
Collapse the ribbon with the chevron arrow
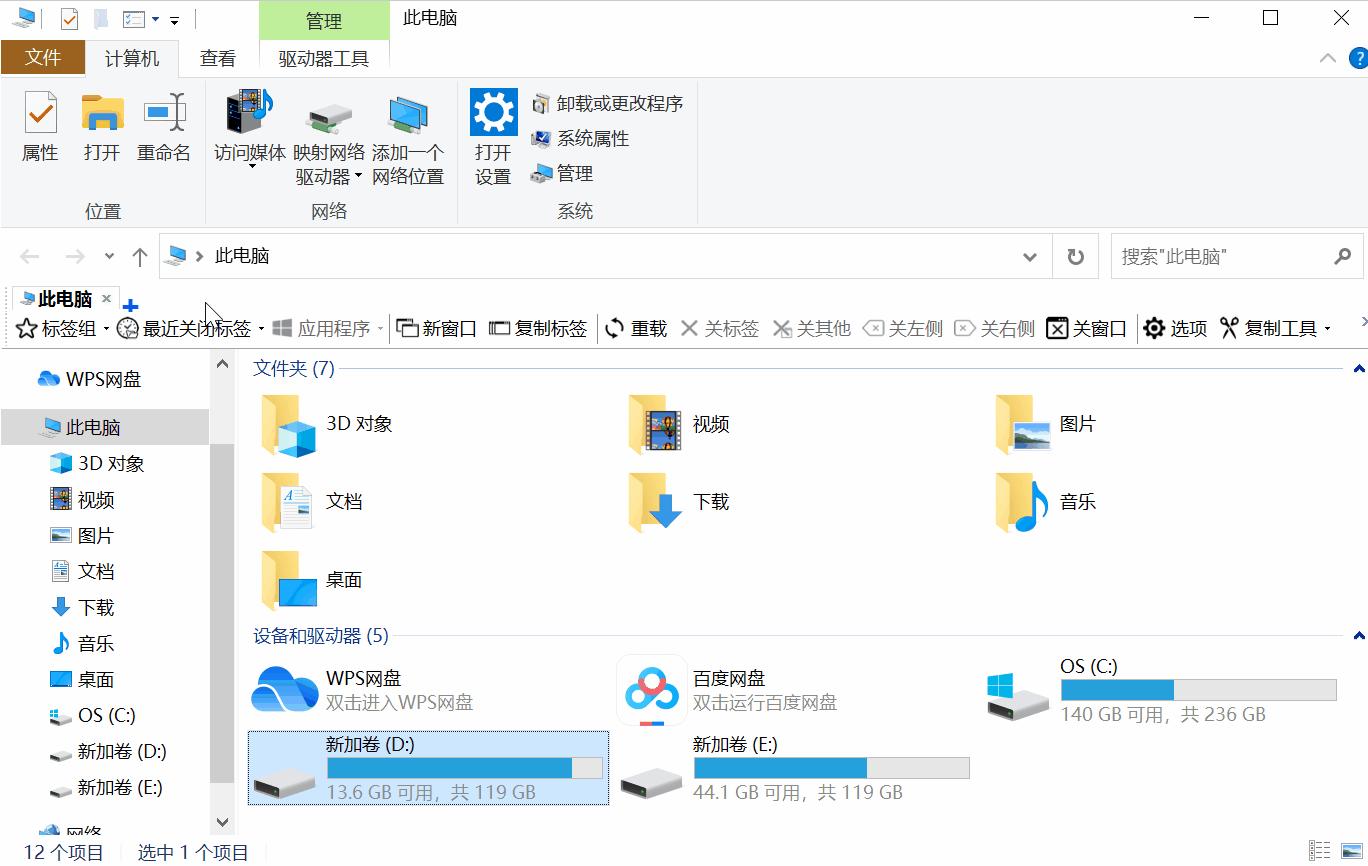click(x=1327, y=57)
